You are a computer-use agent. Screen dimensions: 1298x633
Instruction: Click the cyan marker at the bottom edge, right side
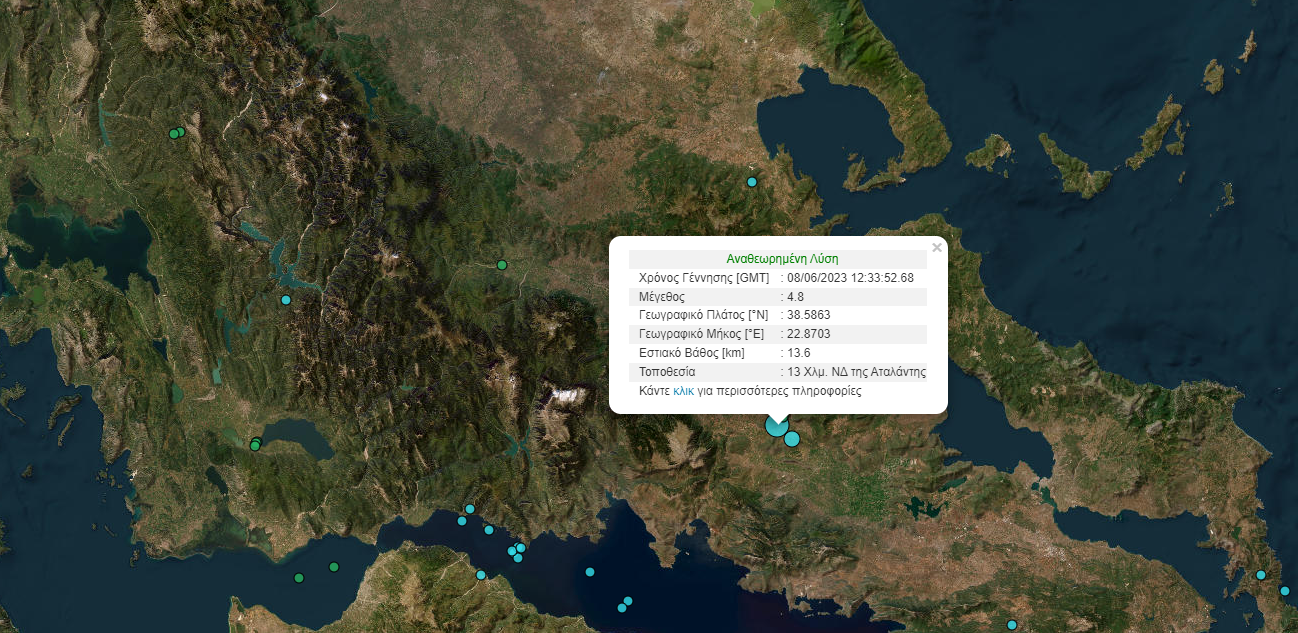click(1012, 625)
